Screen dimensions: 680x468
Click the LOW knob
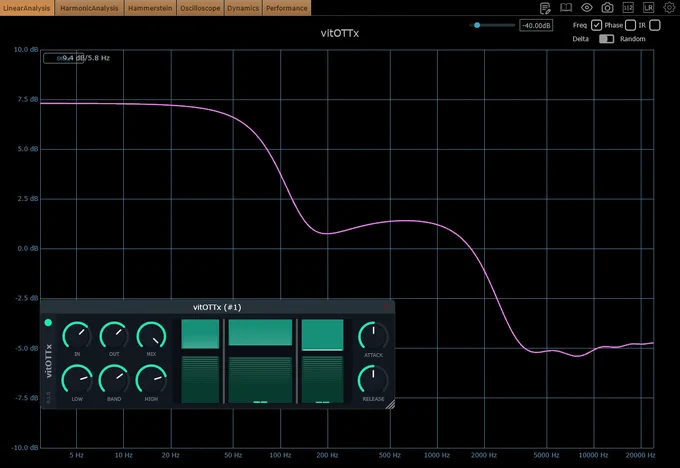point(77,380)
